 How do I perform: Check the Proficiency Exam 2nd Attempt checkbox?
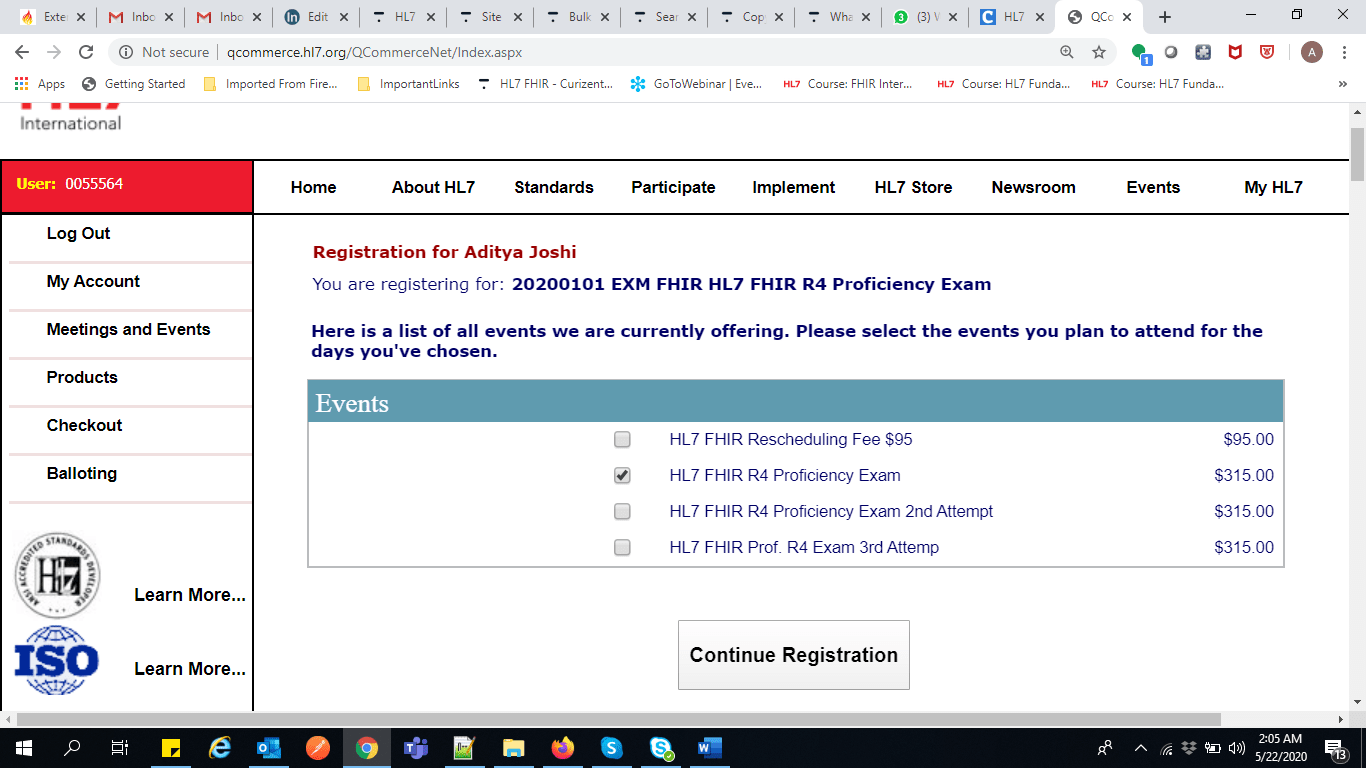pos(622,511)
